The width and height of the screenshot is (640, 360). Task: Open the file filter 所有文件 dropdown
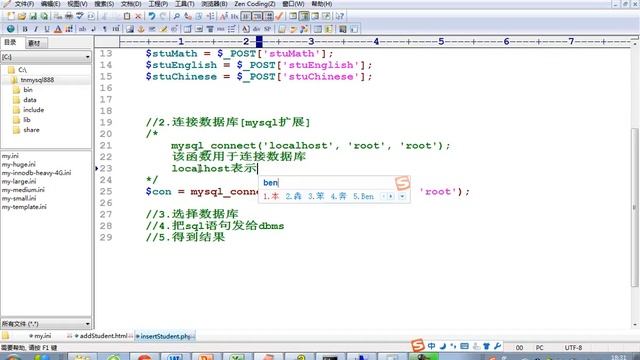[46, 324]
